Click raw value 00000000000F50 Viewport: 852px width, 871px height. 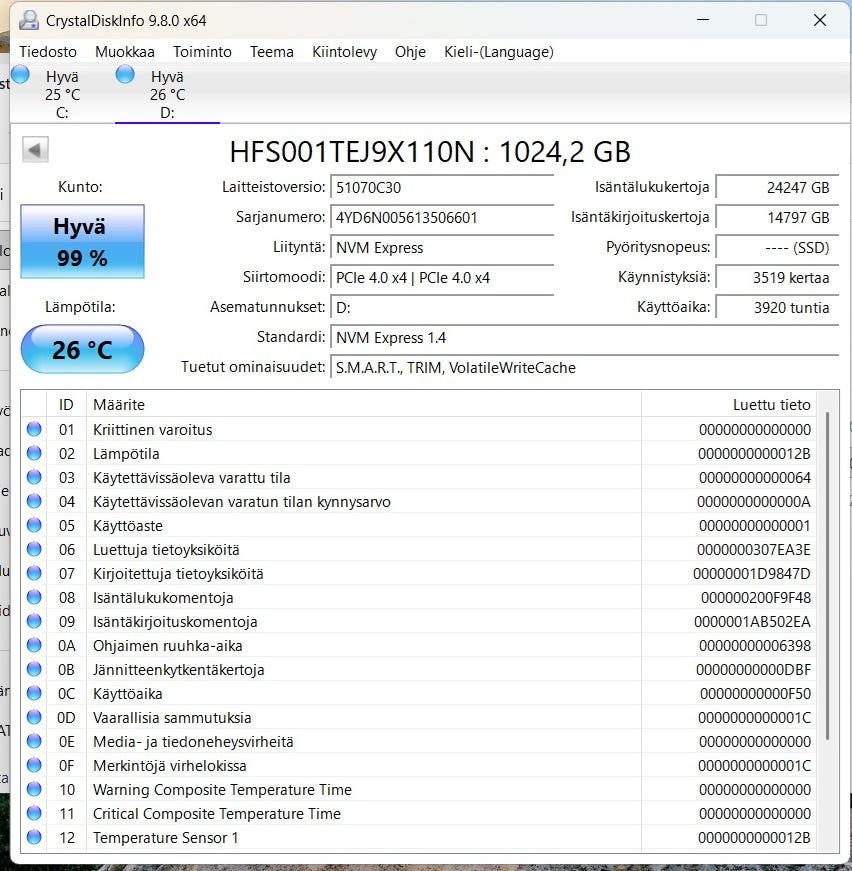click(755, 693)
